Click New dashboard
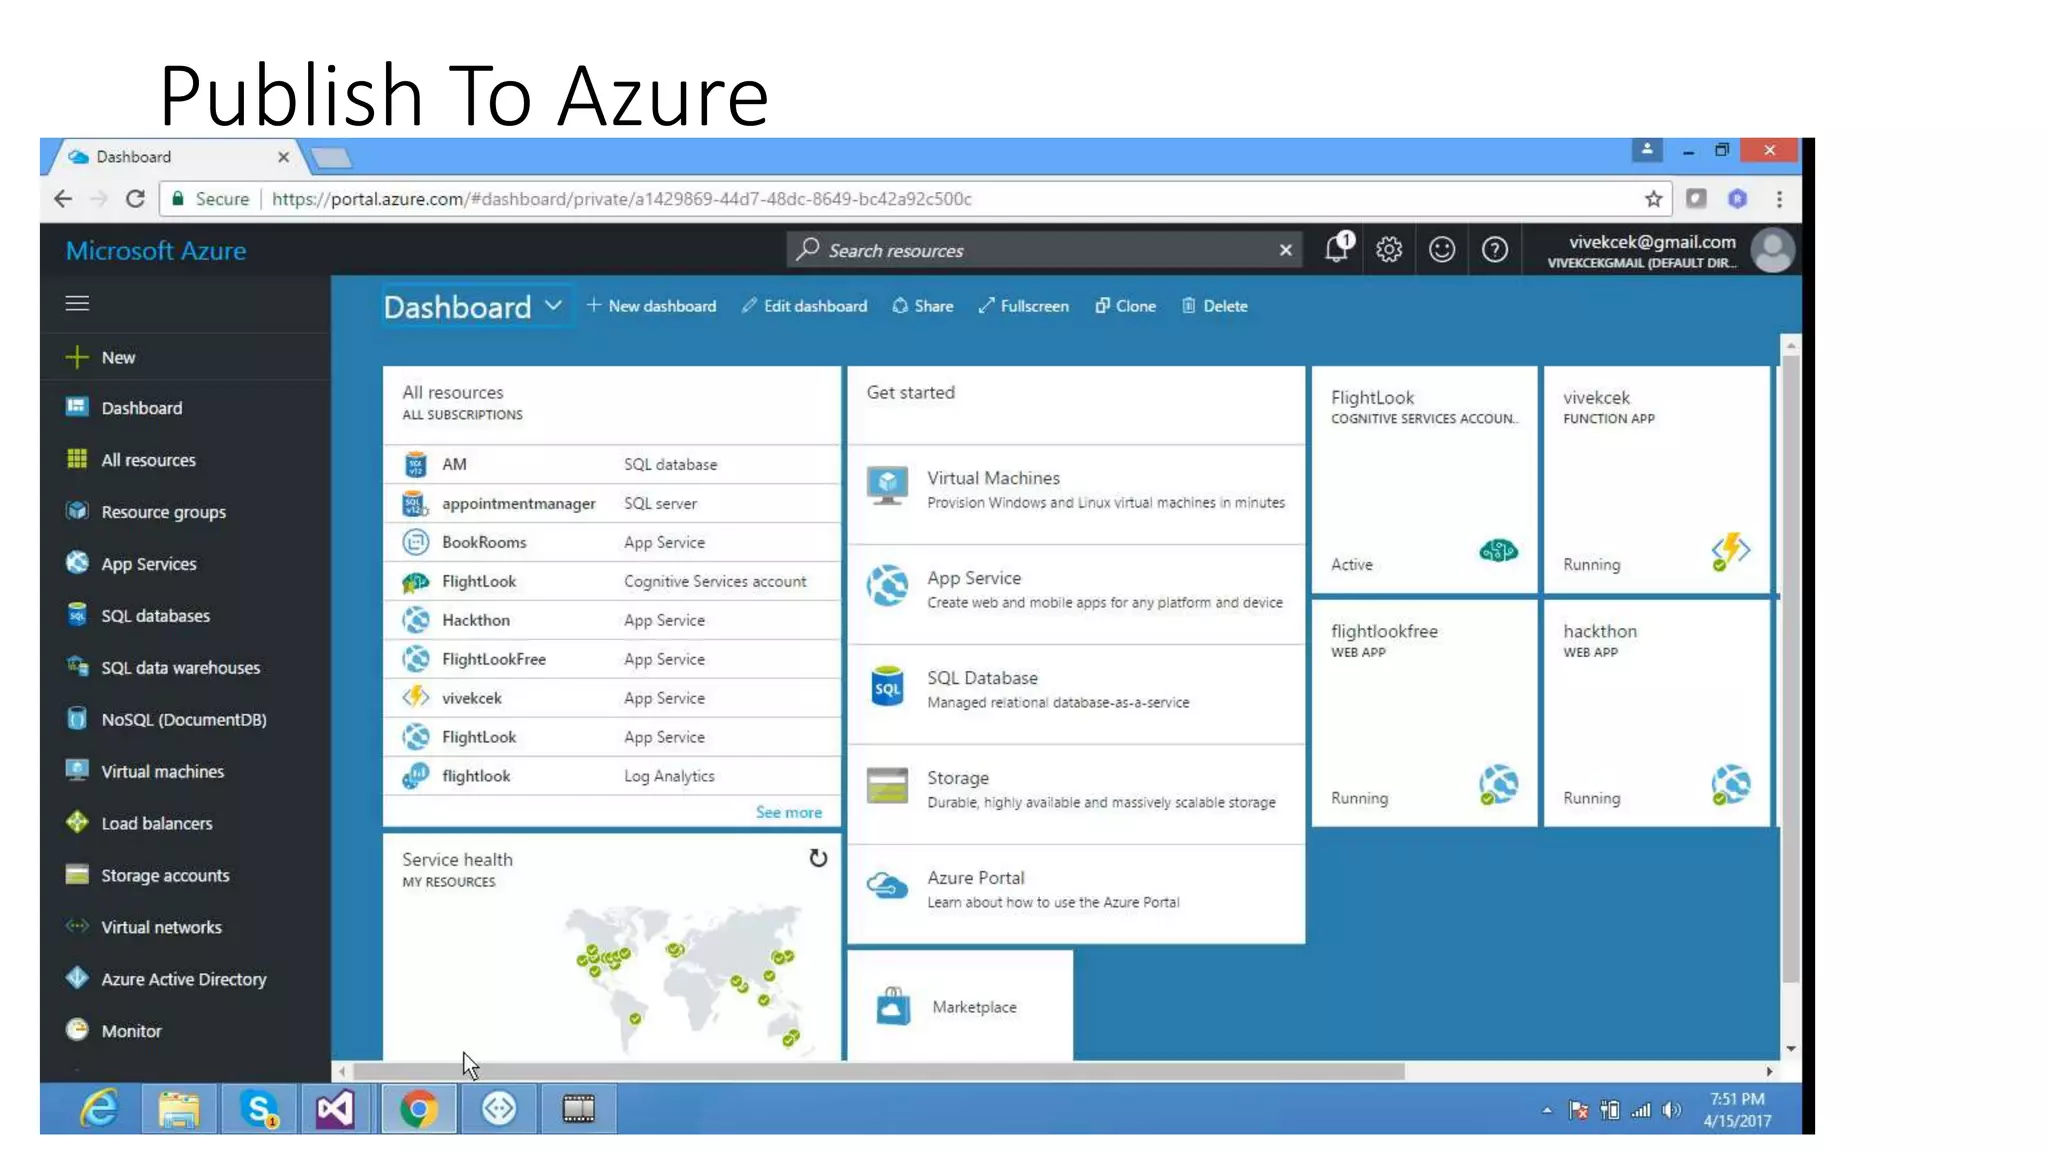2048x1152 pixels. tap(652, 306)
